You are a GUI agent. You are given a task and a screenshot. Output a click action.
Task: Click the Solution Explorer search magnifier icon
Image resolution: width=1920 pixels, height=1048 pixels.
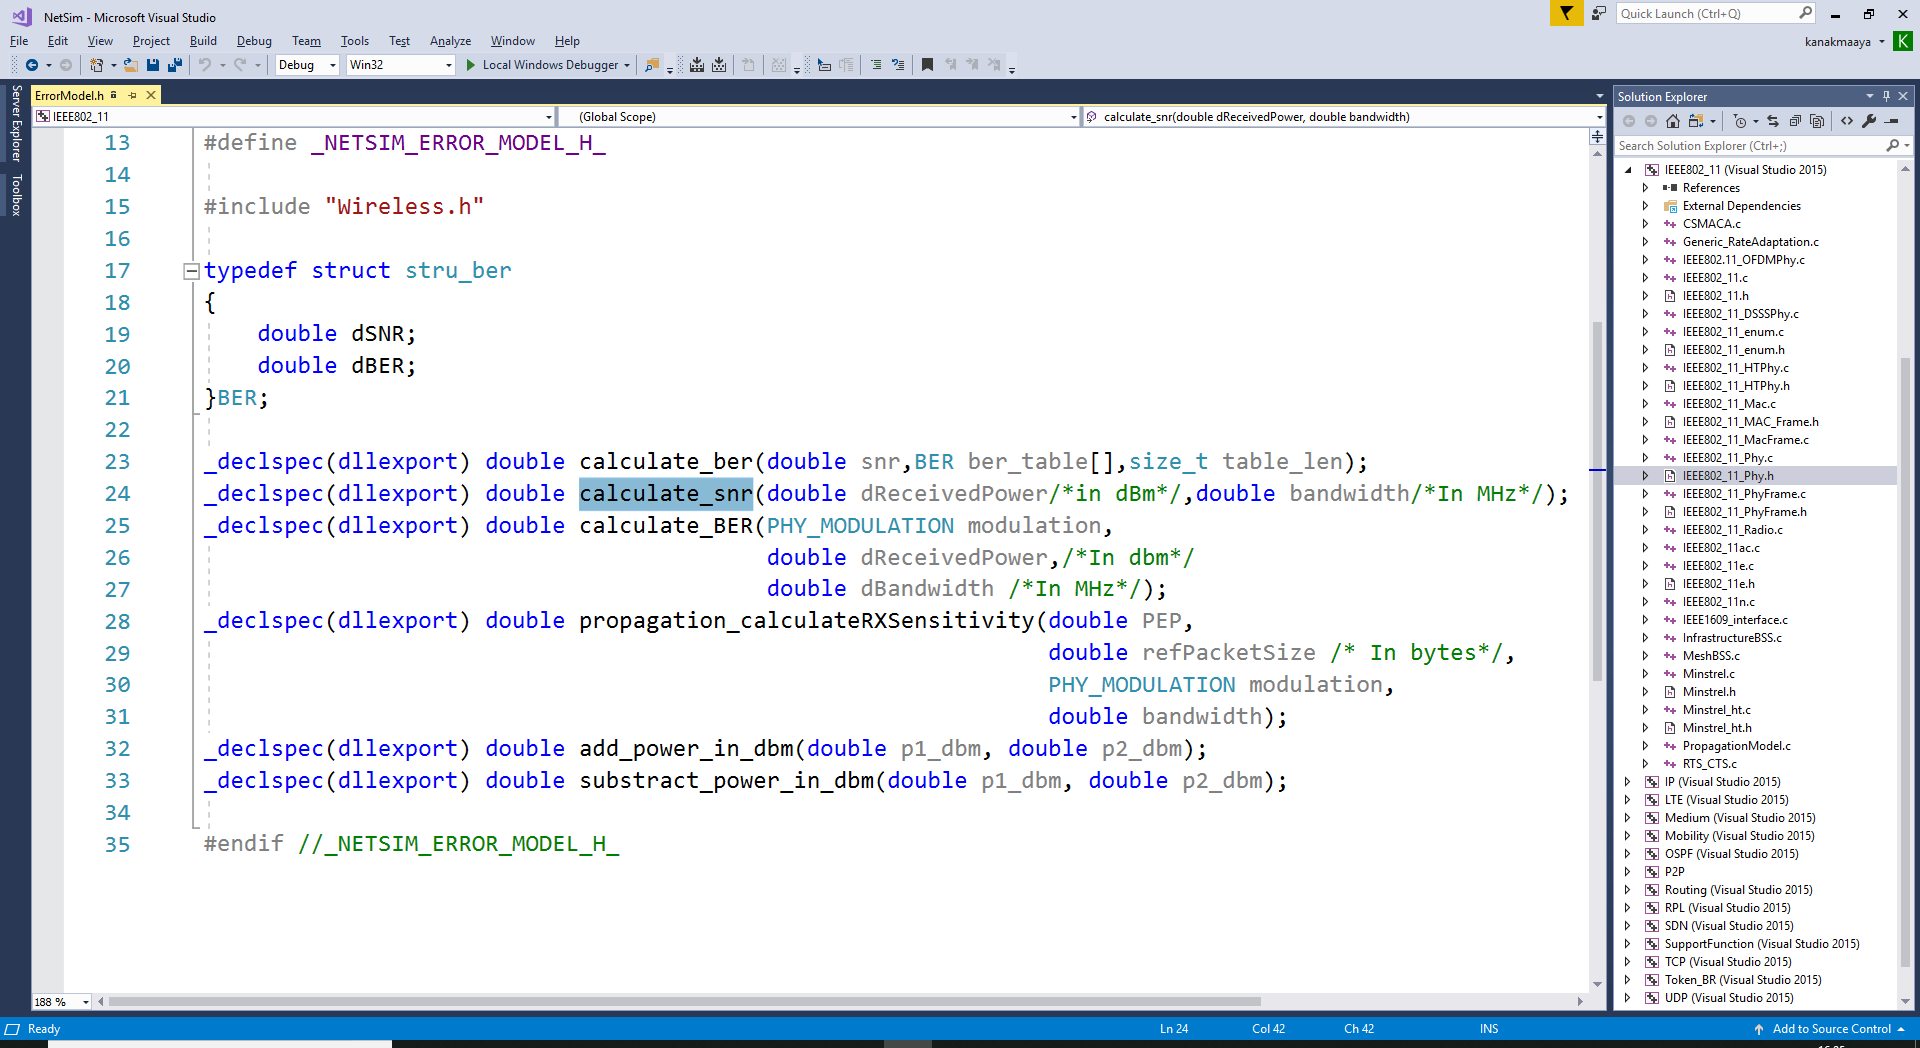[1892, 146]
